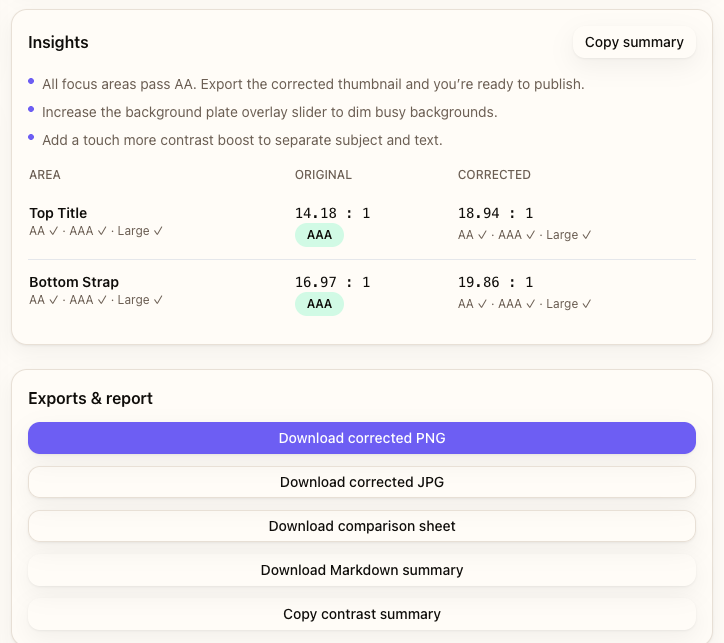Screen dimensions: 724x643
Task: Click compliance checks under 19.86 : 1
Action: [x=525, y=304]
